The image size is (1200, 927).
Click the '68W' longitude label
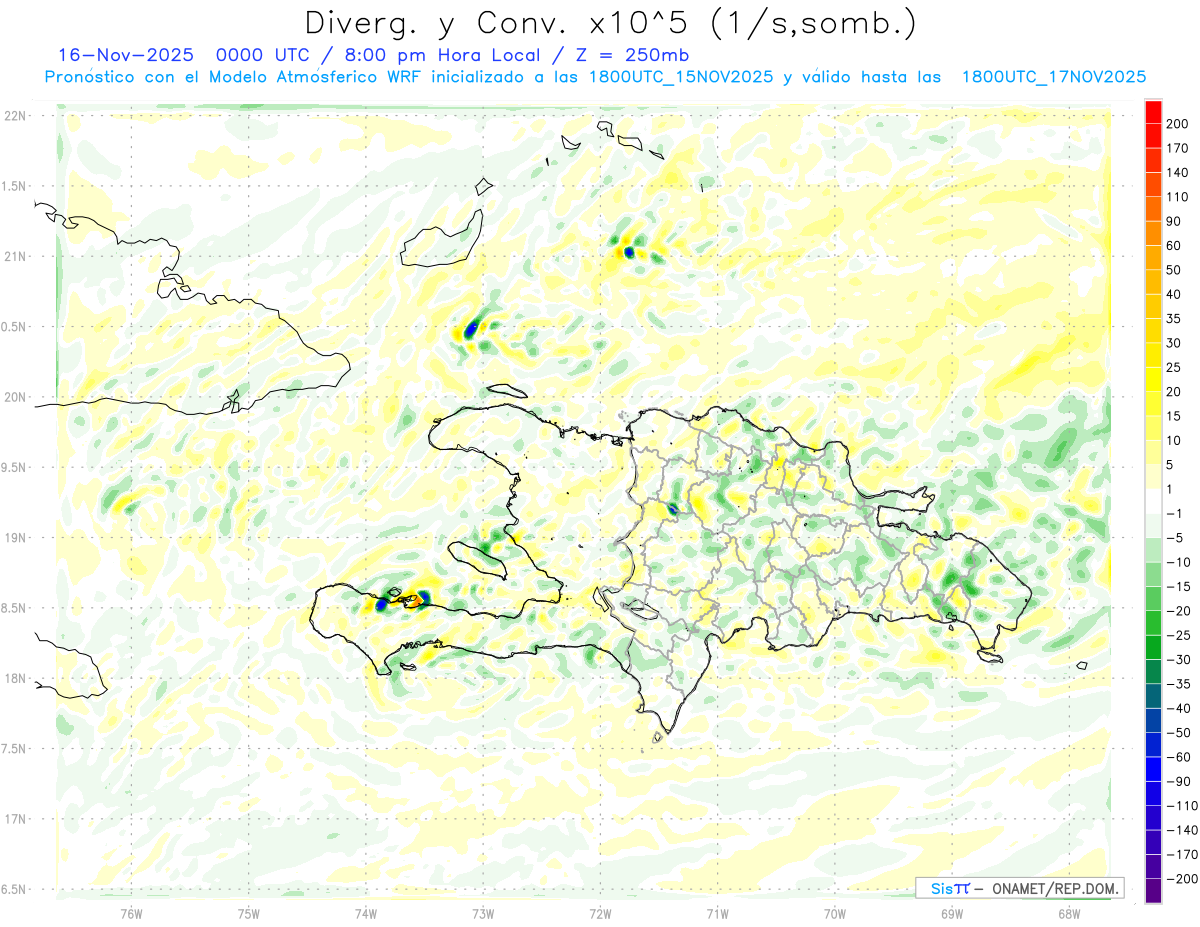tap(1069, 914)
